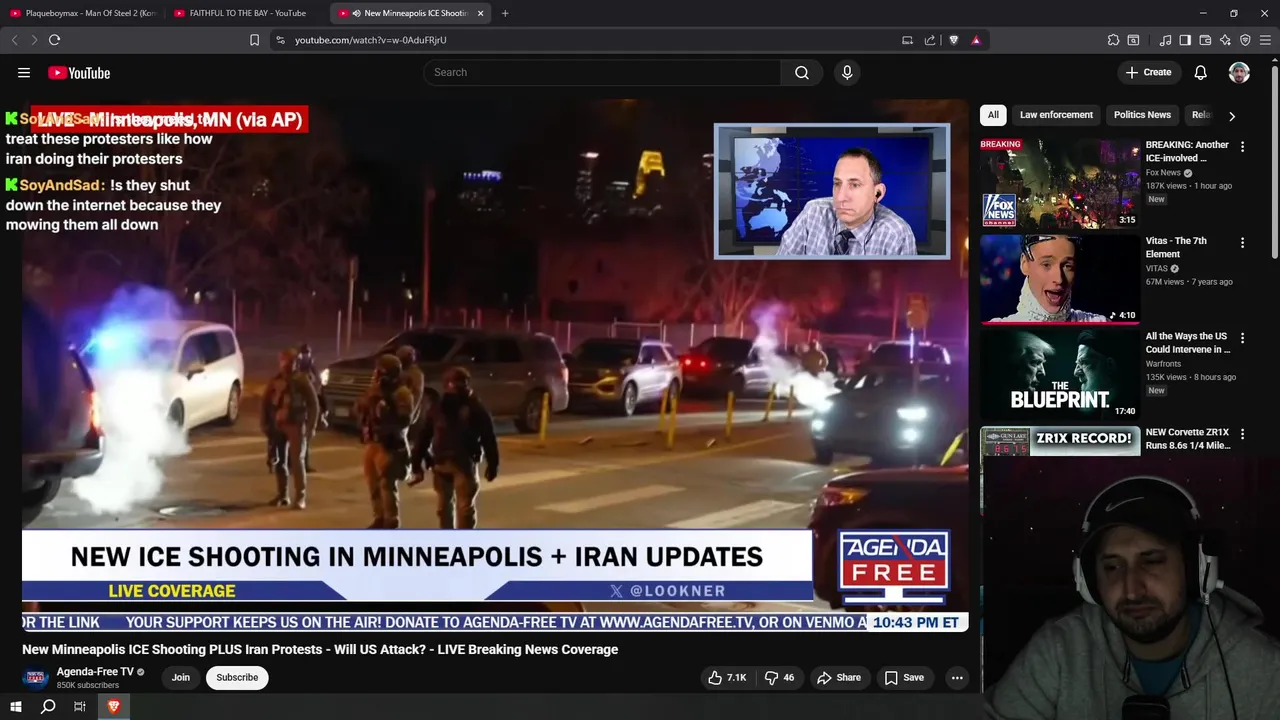Click the video title text
Screen dimensions: 1280x720
click(320, 650)
